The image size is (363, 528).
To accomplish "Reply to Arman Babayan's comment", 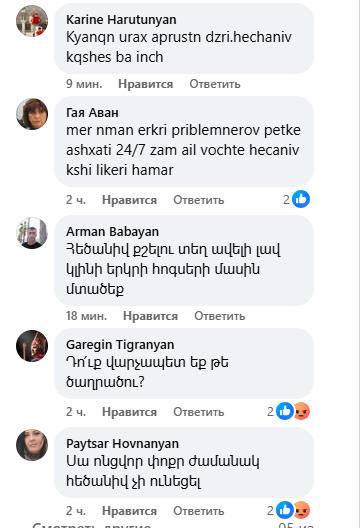I will coord(220,316).
